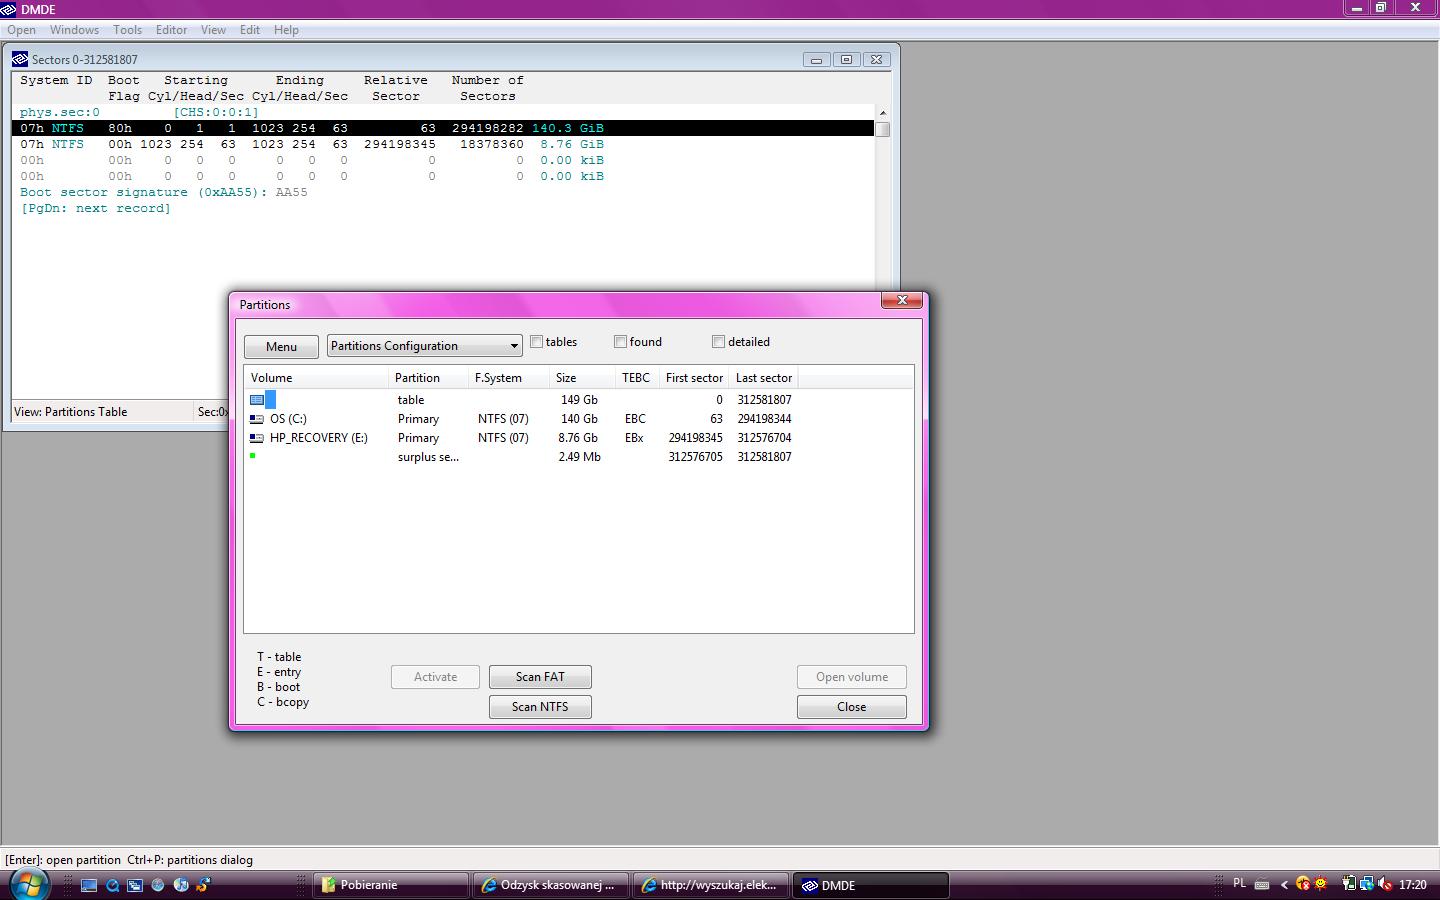Click the OS (C:) volume drive icon
The width and height of the screenshot is (1440, 900).
(257, 419)
